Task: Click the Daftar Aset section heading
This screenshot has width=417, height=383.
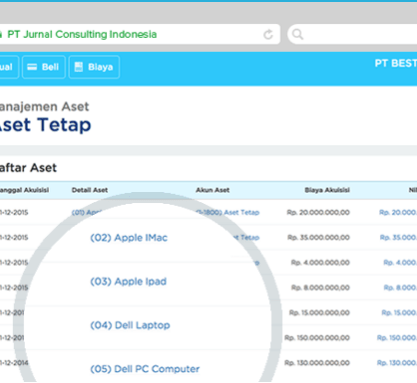Action: [x=28, y=168]
